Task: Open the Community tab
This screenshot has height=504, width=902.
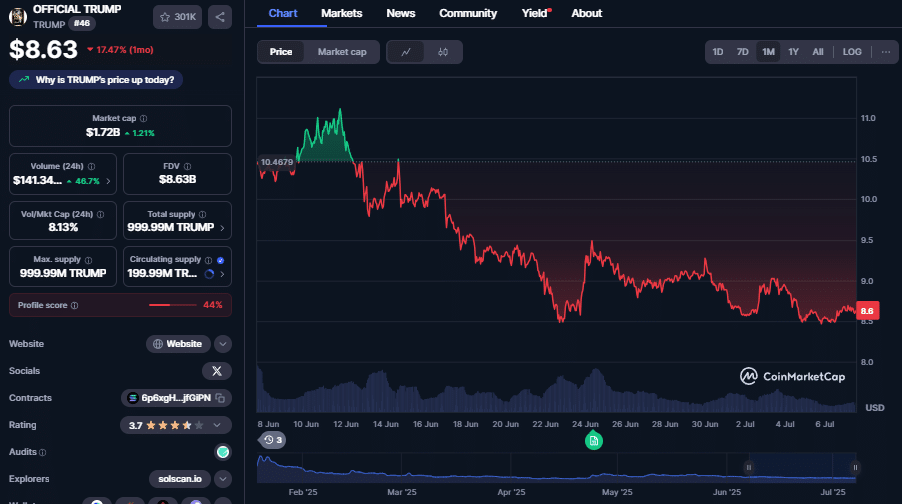Action: click(468, 13)
